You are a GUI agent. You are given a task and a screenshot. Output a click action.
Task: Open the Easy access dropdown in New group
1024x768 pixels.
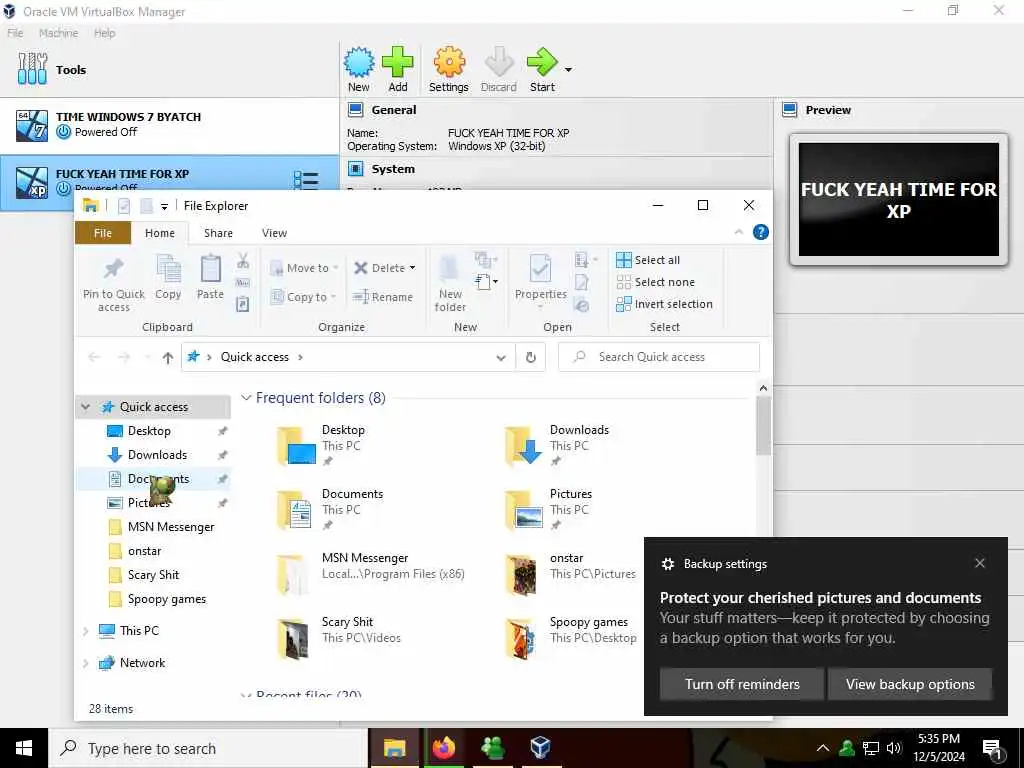(487, 282)
